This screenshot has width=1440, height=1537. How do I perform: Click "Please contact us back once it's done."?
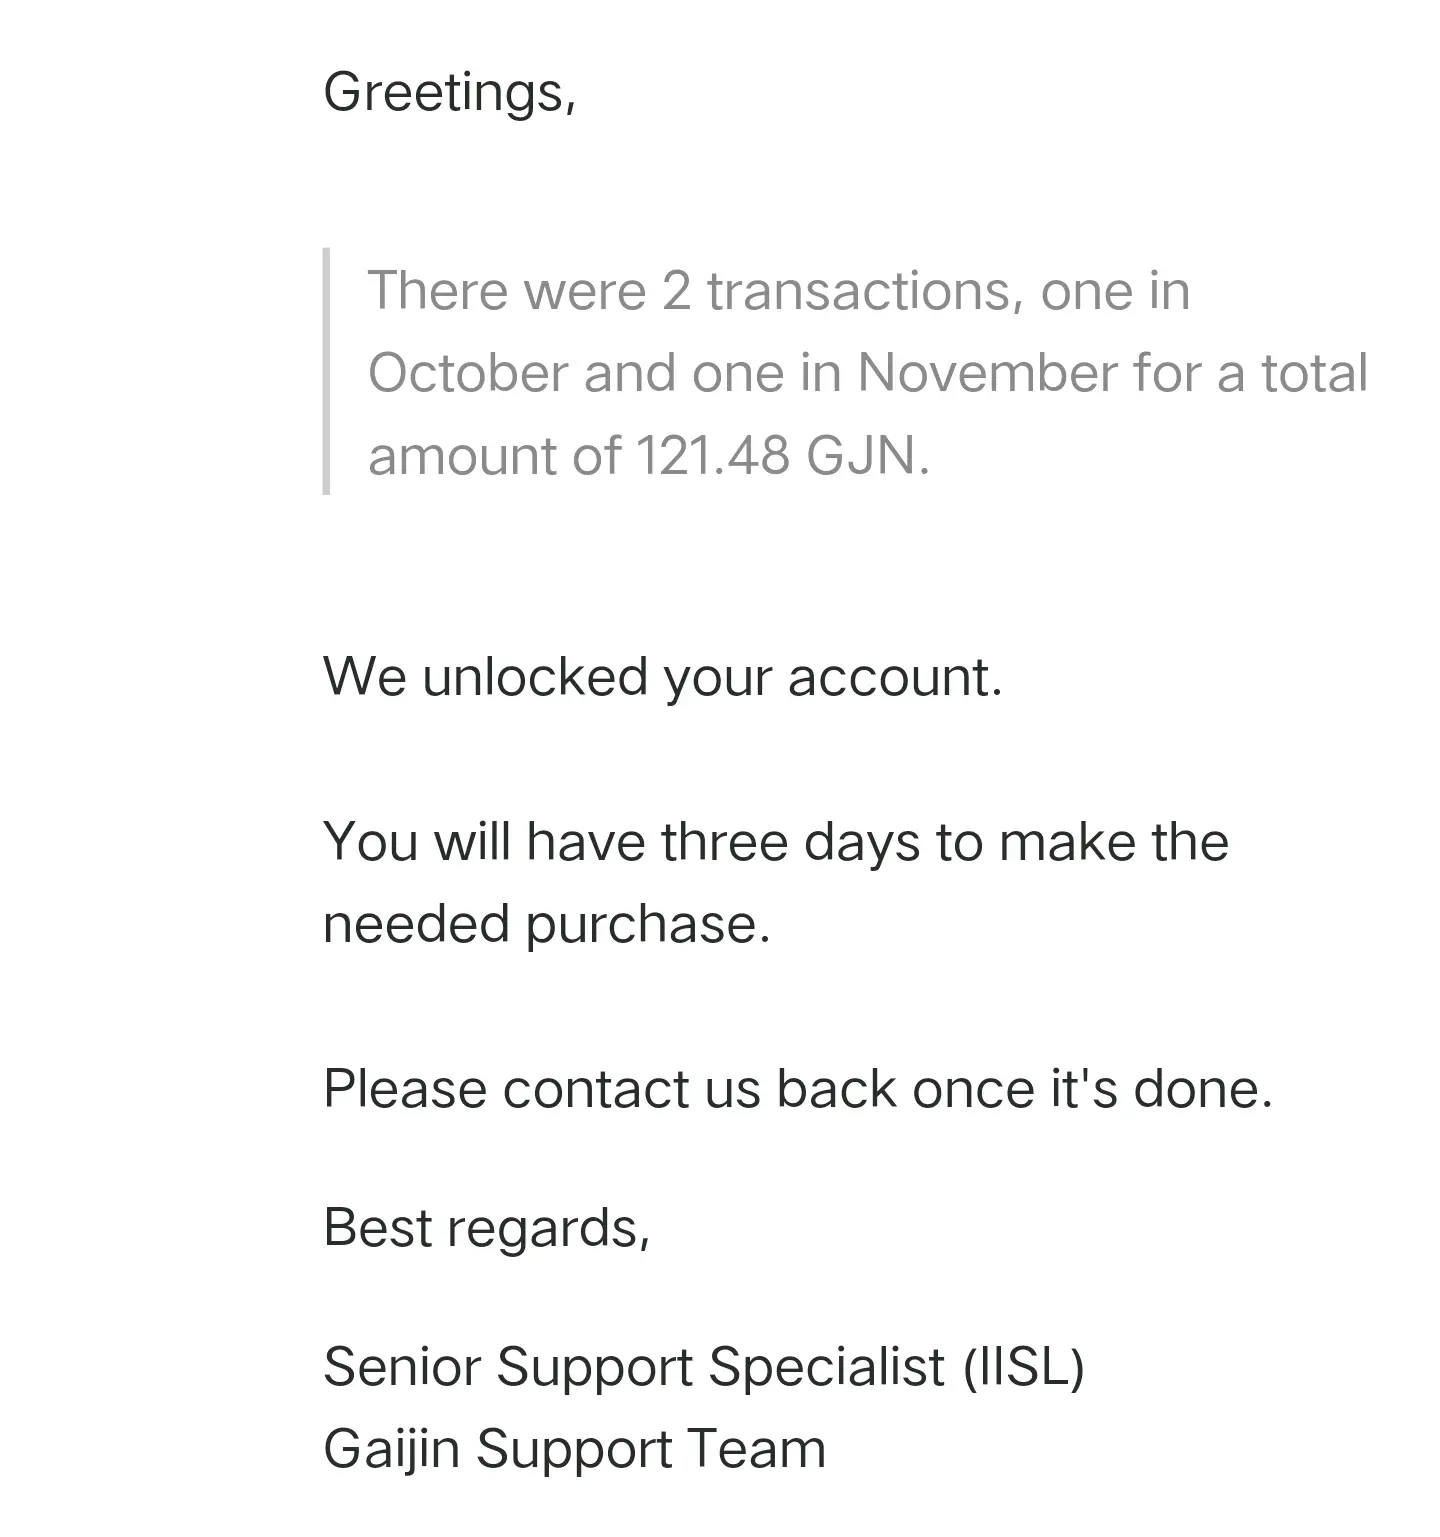[798, 1089]
